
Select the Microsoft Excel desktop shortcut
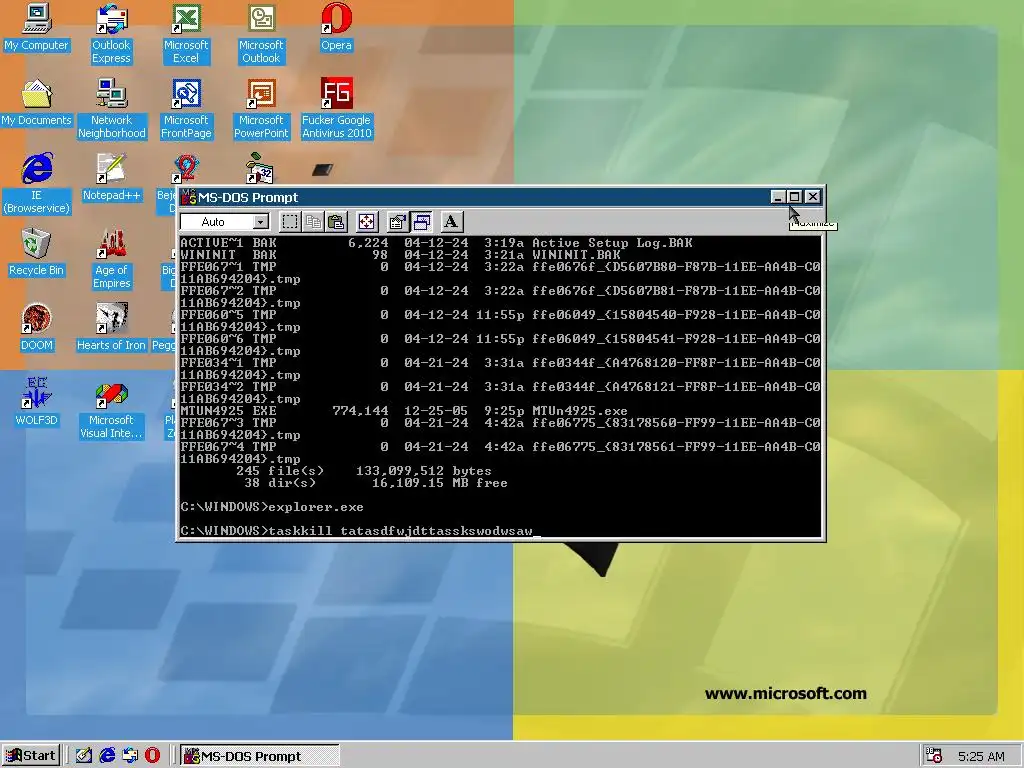click(185, 34)
